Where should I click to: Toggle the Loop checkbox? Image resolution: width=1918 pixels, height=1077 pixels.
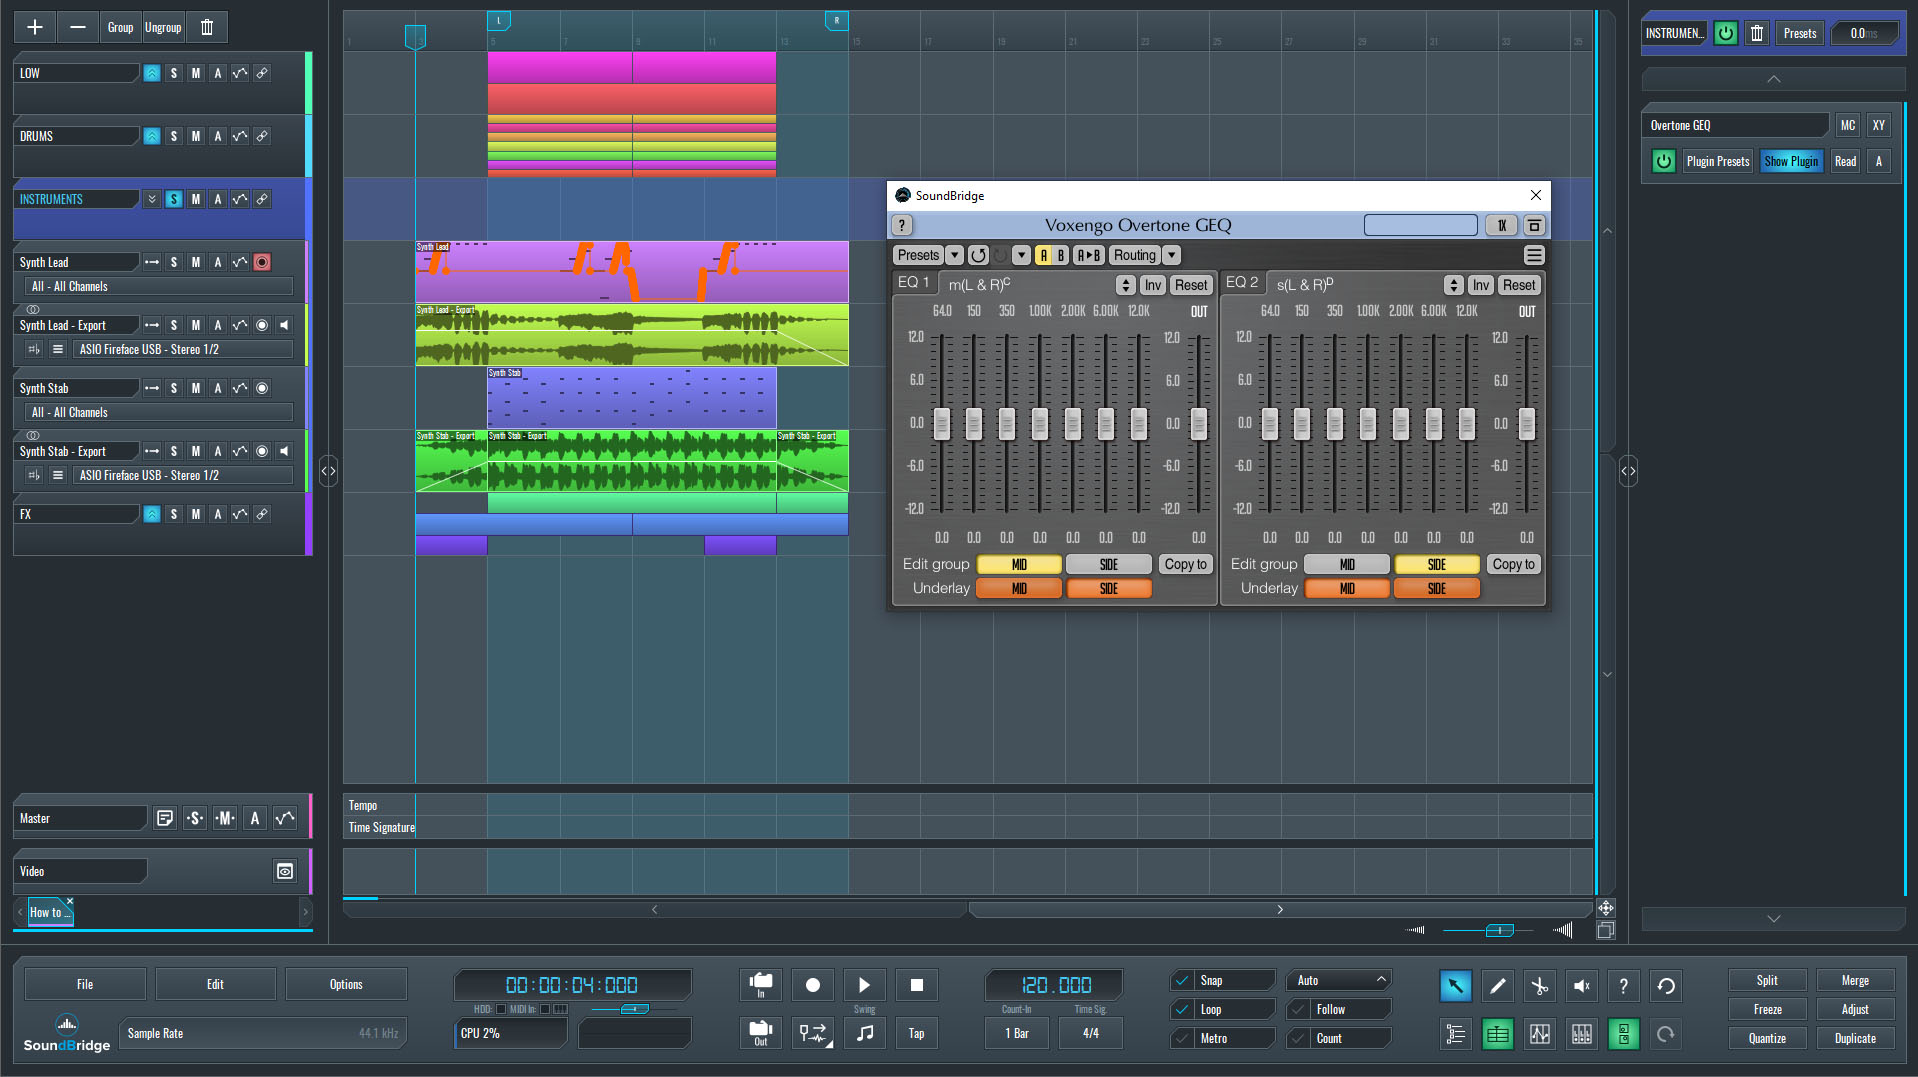click(1182, 1010)
